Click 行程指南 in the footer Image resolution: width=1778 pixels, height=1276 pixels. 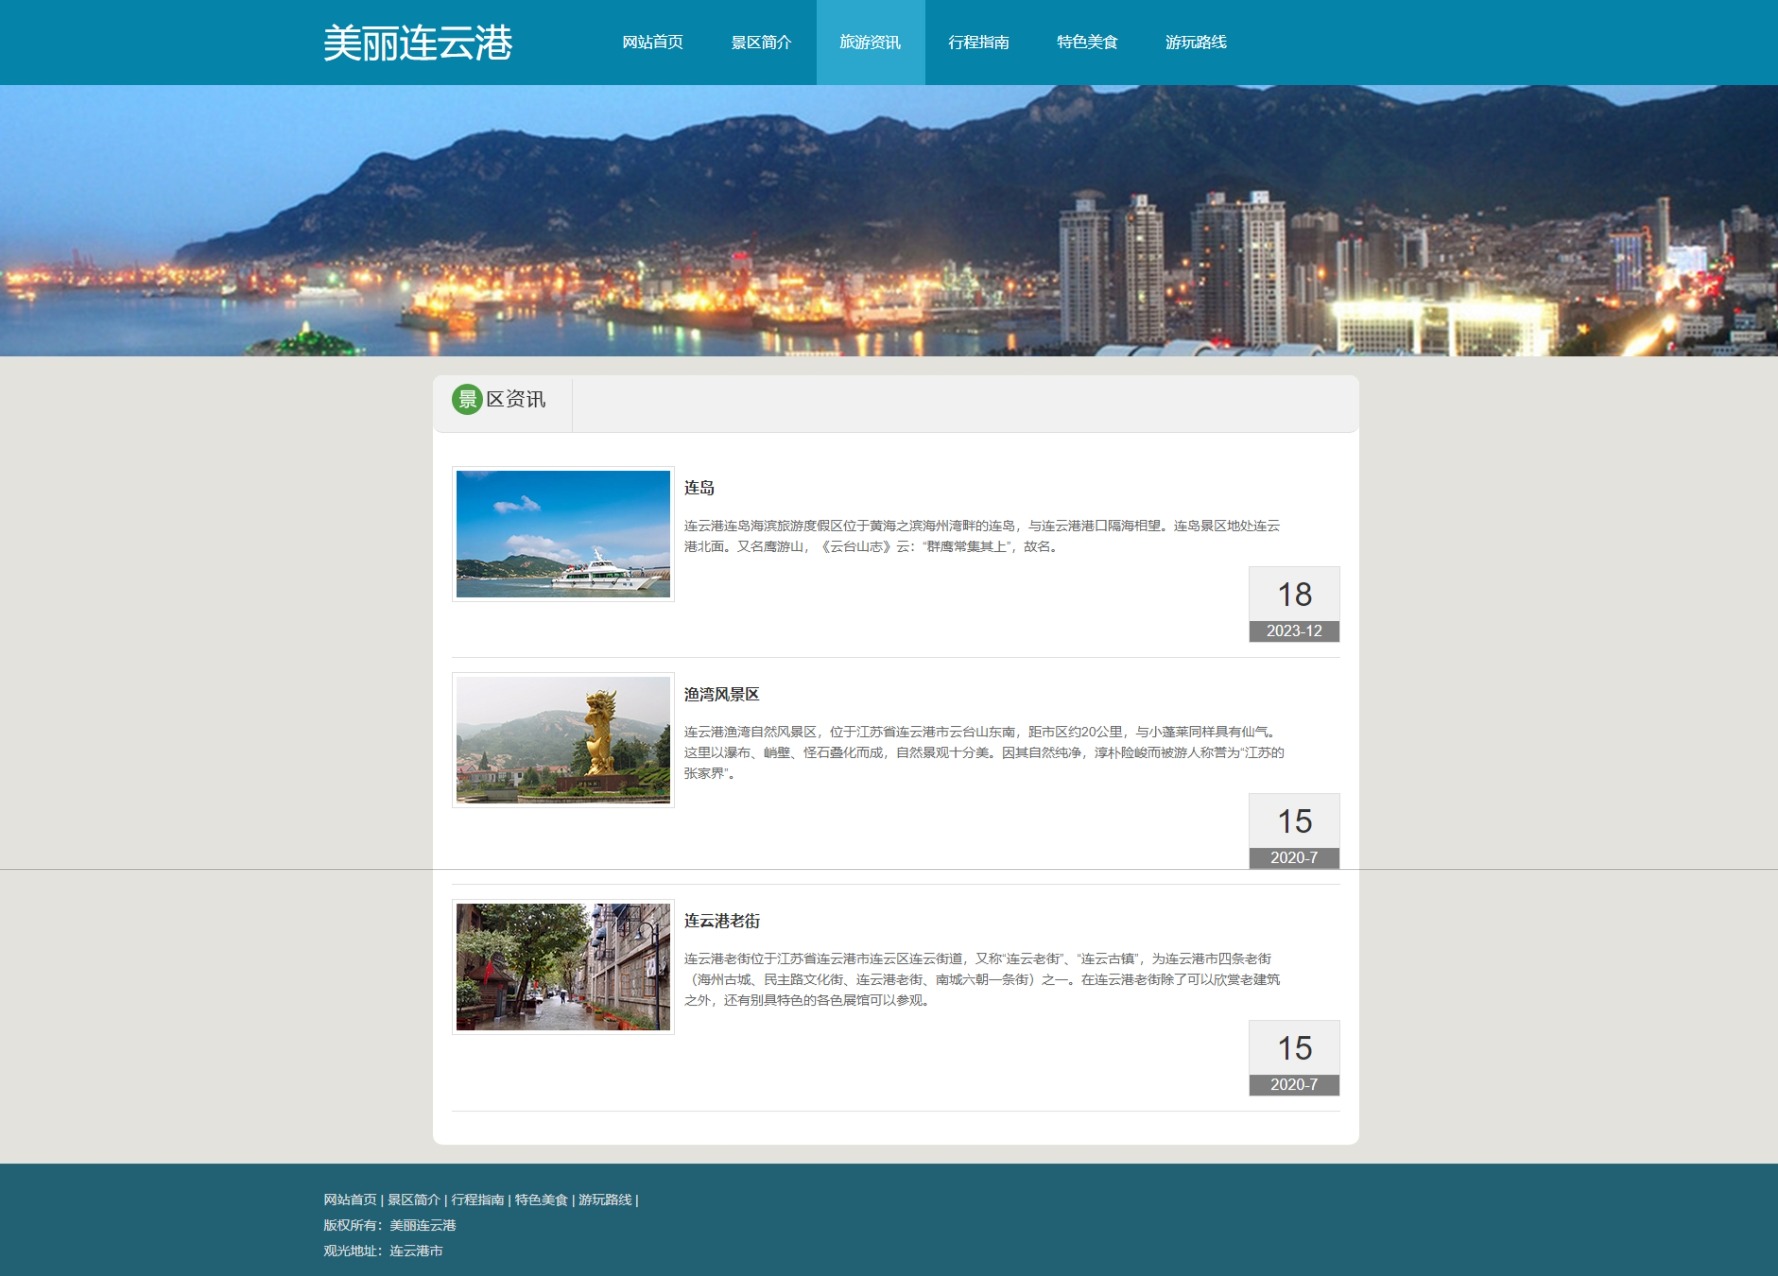point(477,1200)
